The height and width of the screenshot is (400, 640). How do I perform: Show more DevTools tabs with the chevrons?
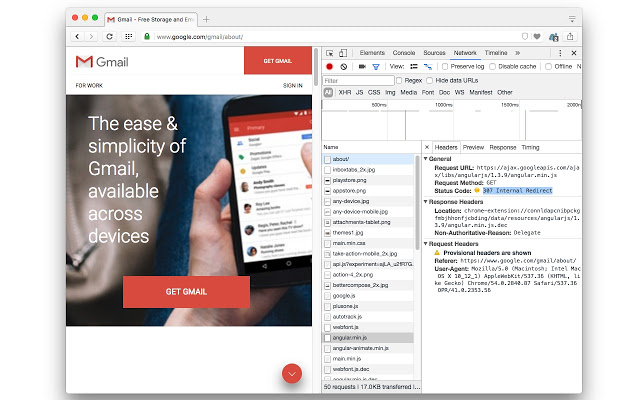(x=518, y=53)
